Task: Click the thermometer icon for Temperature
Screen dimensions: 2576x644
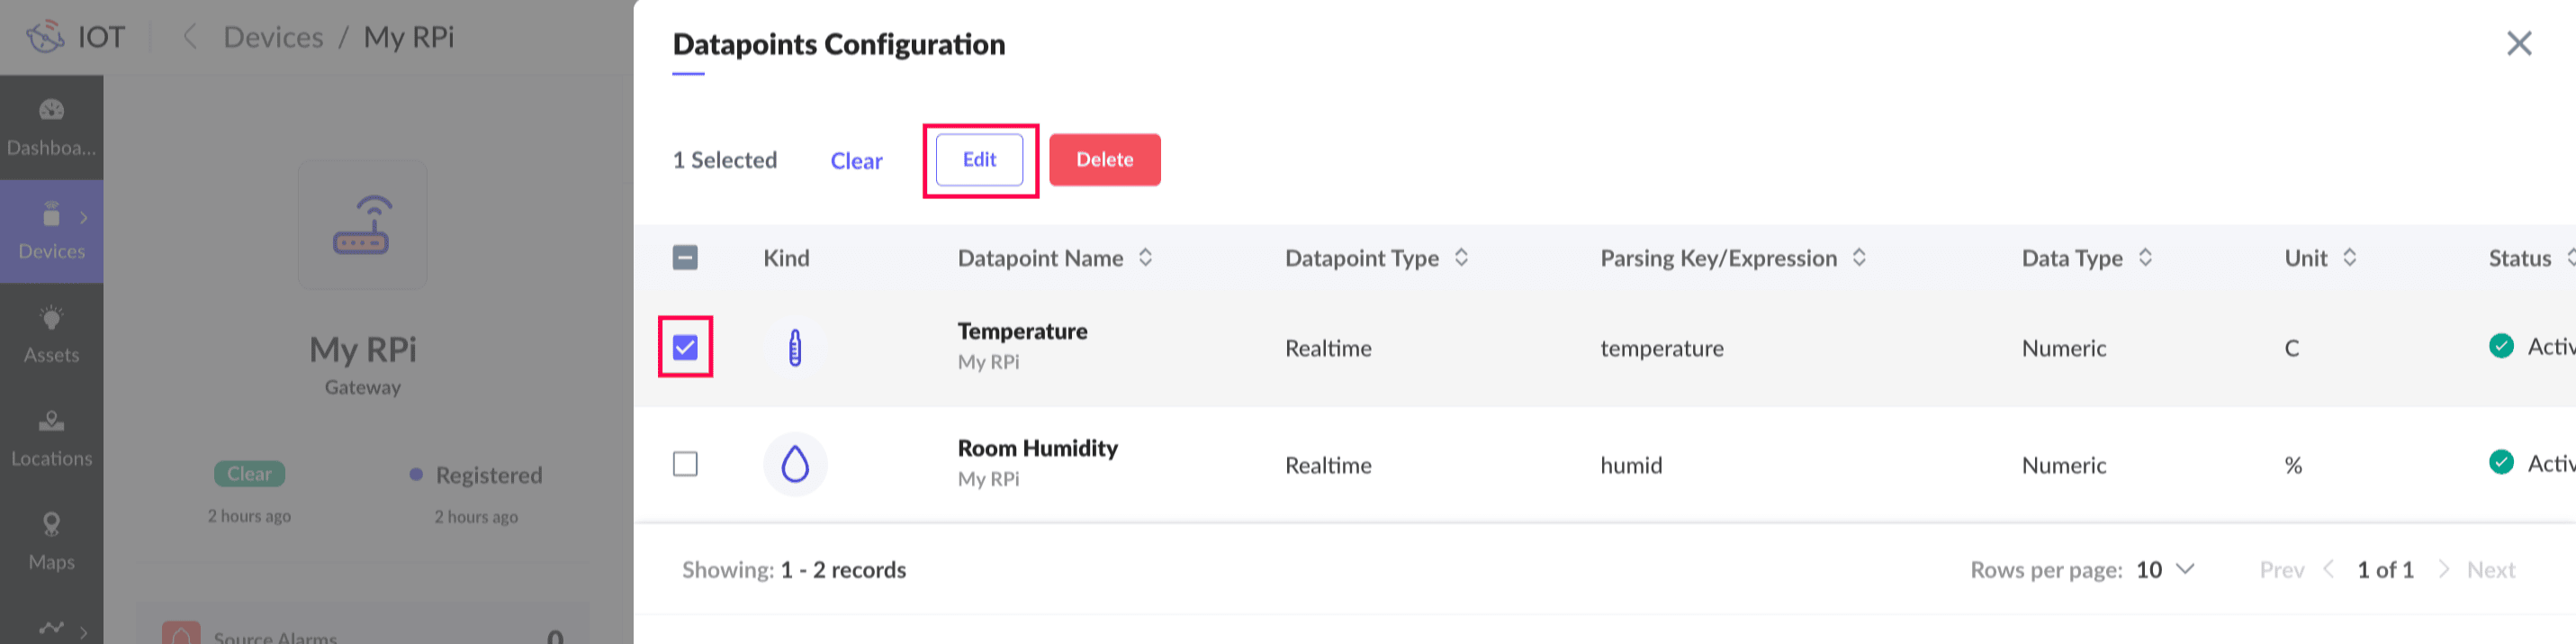Action: [x=794, y=348]
